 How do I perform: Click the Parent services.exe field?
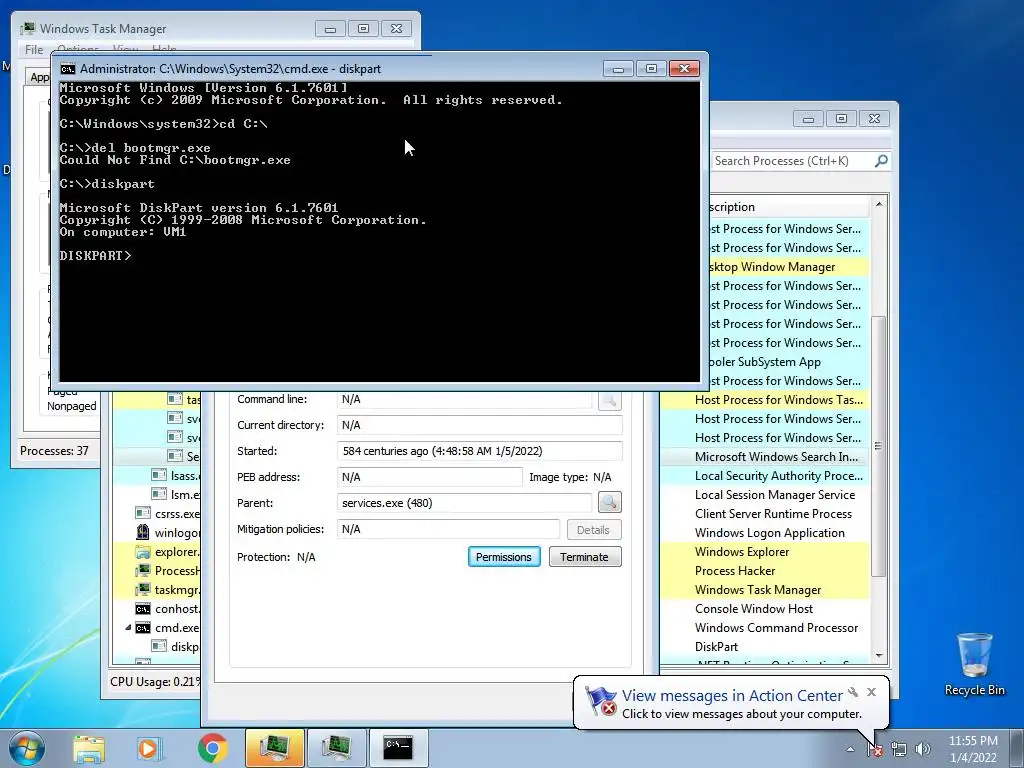464,503
